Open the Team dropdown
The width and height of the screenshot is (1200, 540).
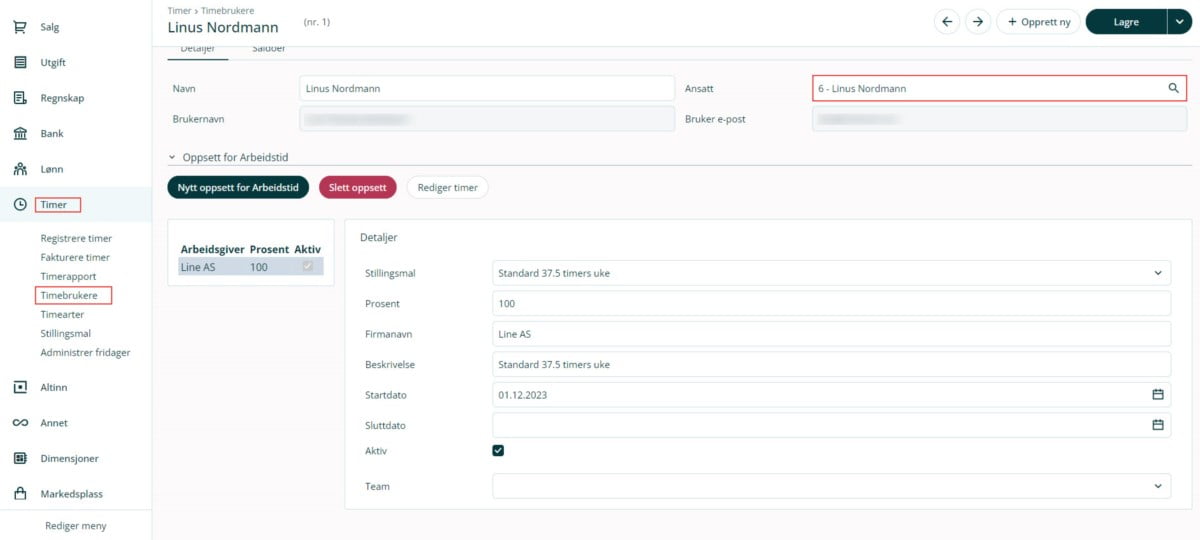tap(1158, 486)
